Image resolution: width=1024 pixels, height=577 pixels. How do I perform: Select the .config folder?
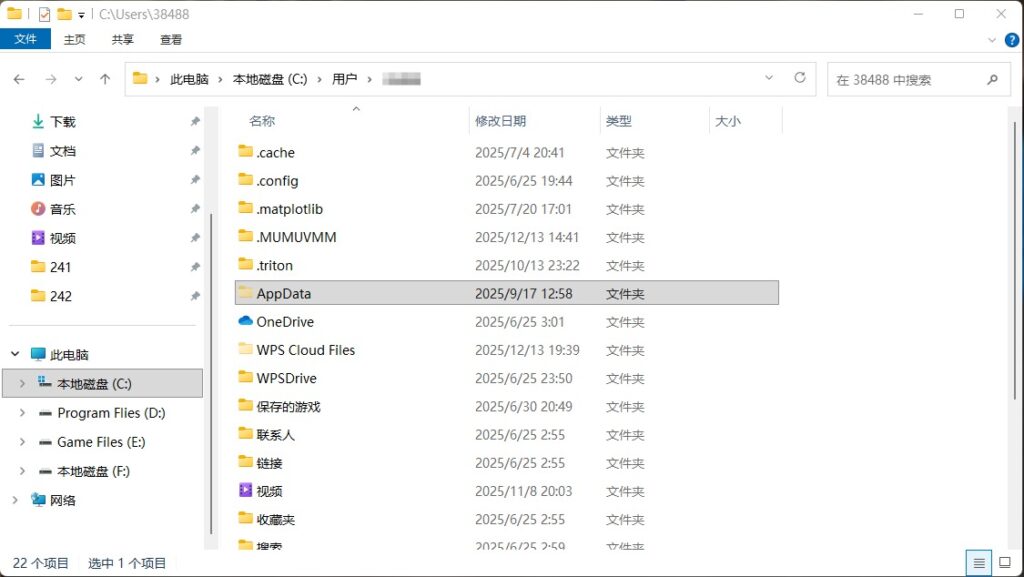277,181
